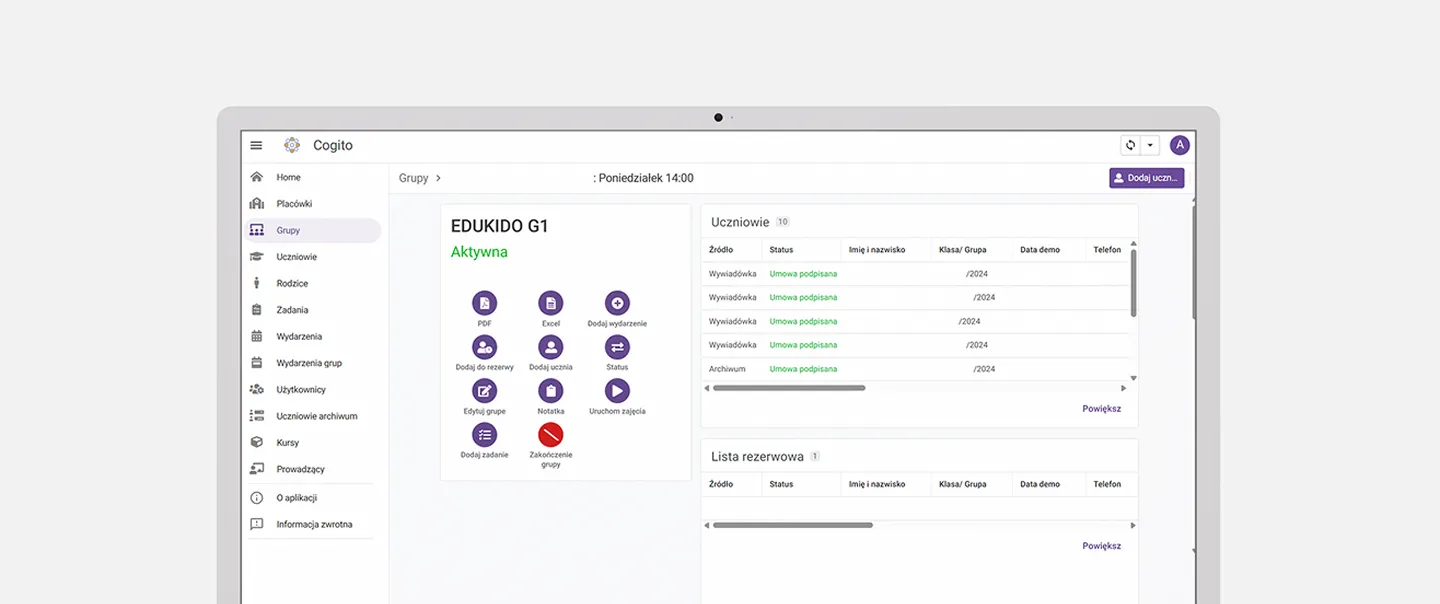This screenshot has height=604, width=1440.
Task: Open the hamburger navigation menu
Action: click(256, 145)
